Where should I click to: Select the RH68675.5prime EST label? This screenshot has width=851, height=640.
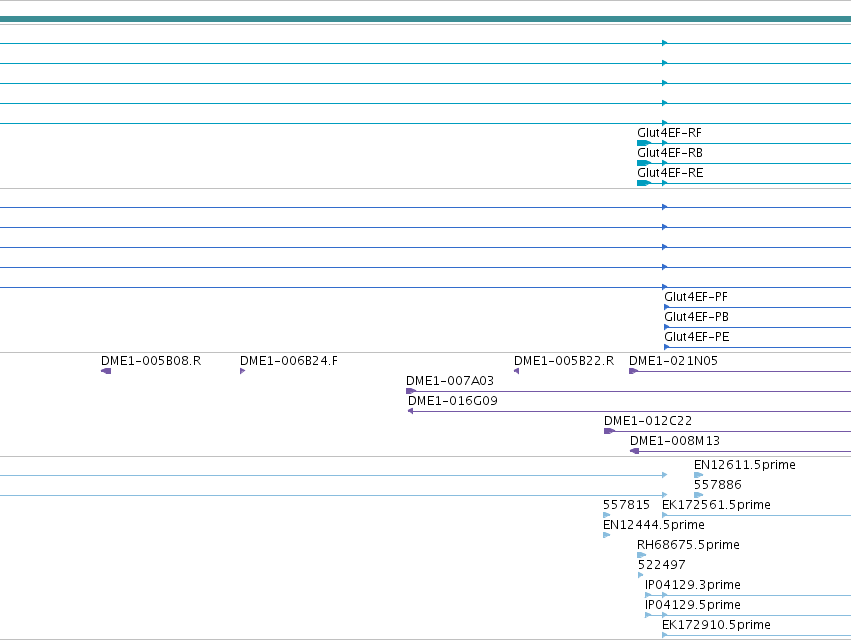point(688,545)
